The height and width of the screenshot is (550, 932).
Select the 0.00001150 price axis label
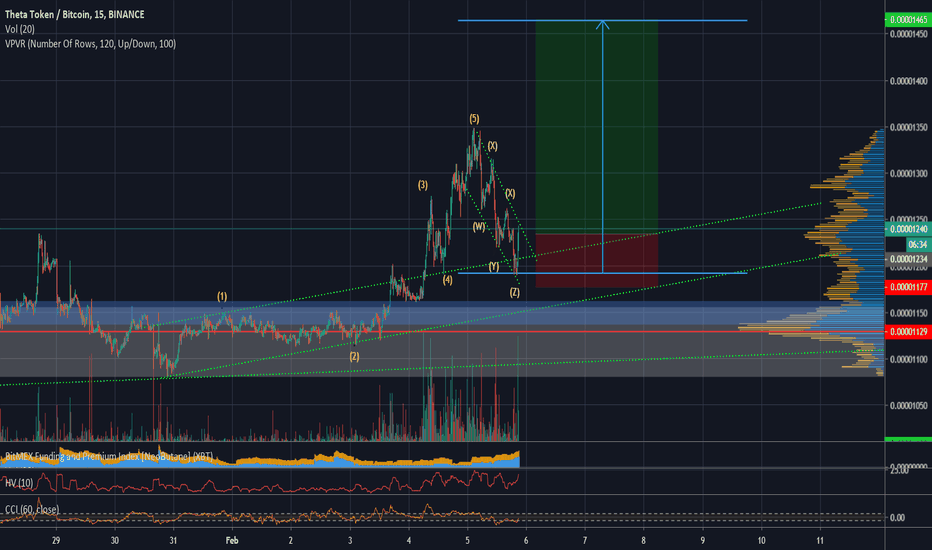[x=908, y=313]
